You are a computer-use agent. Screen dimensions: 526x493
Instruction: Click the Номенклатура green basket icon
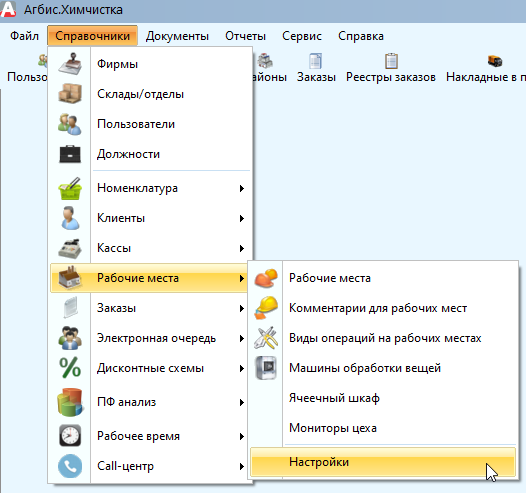[70, 188]
